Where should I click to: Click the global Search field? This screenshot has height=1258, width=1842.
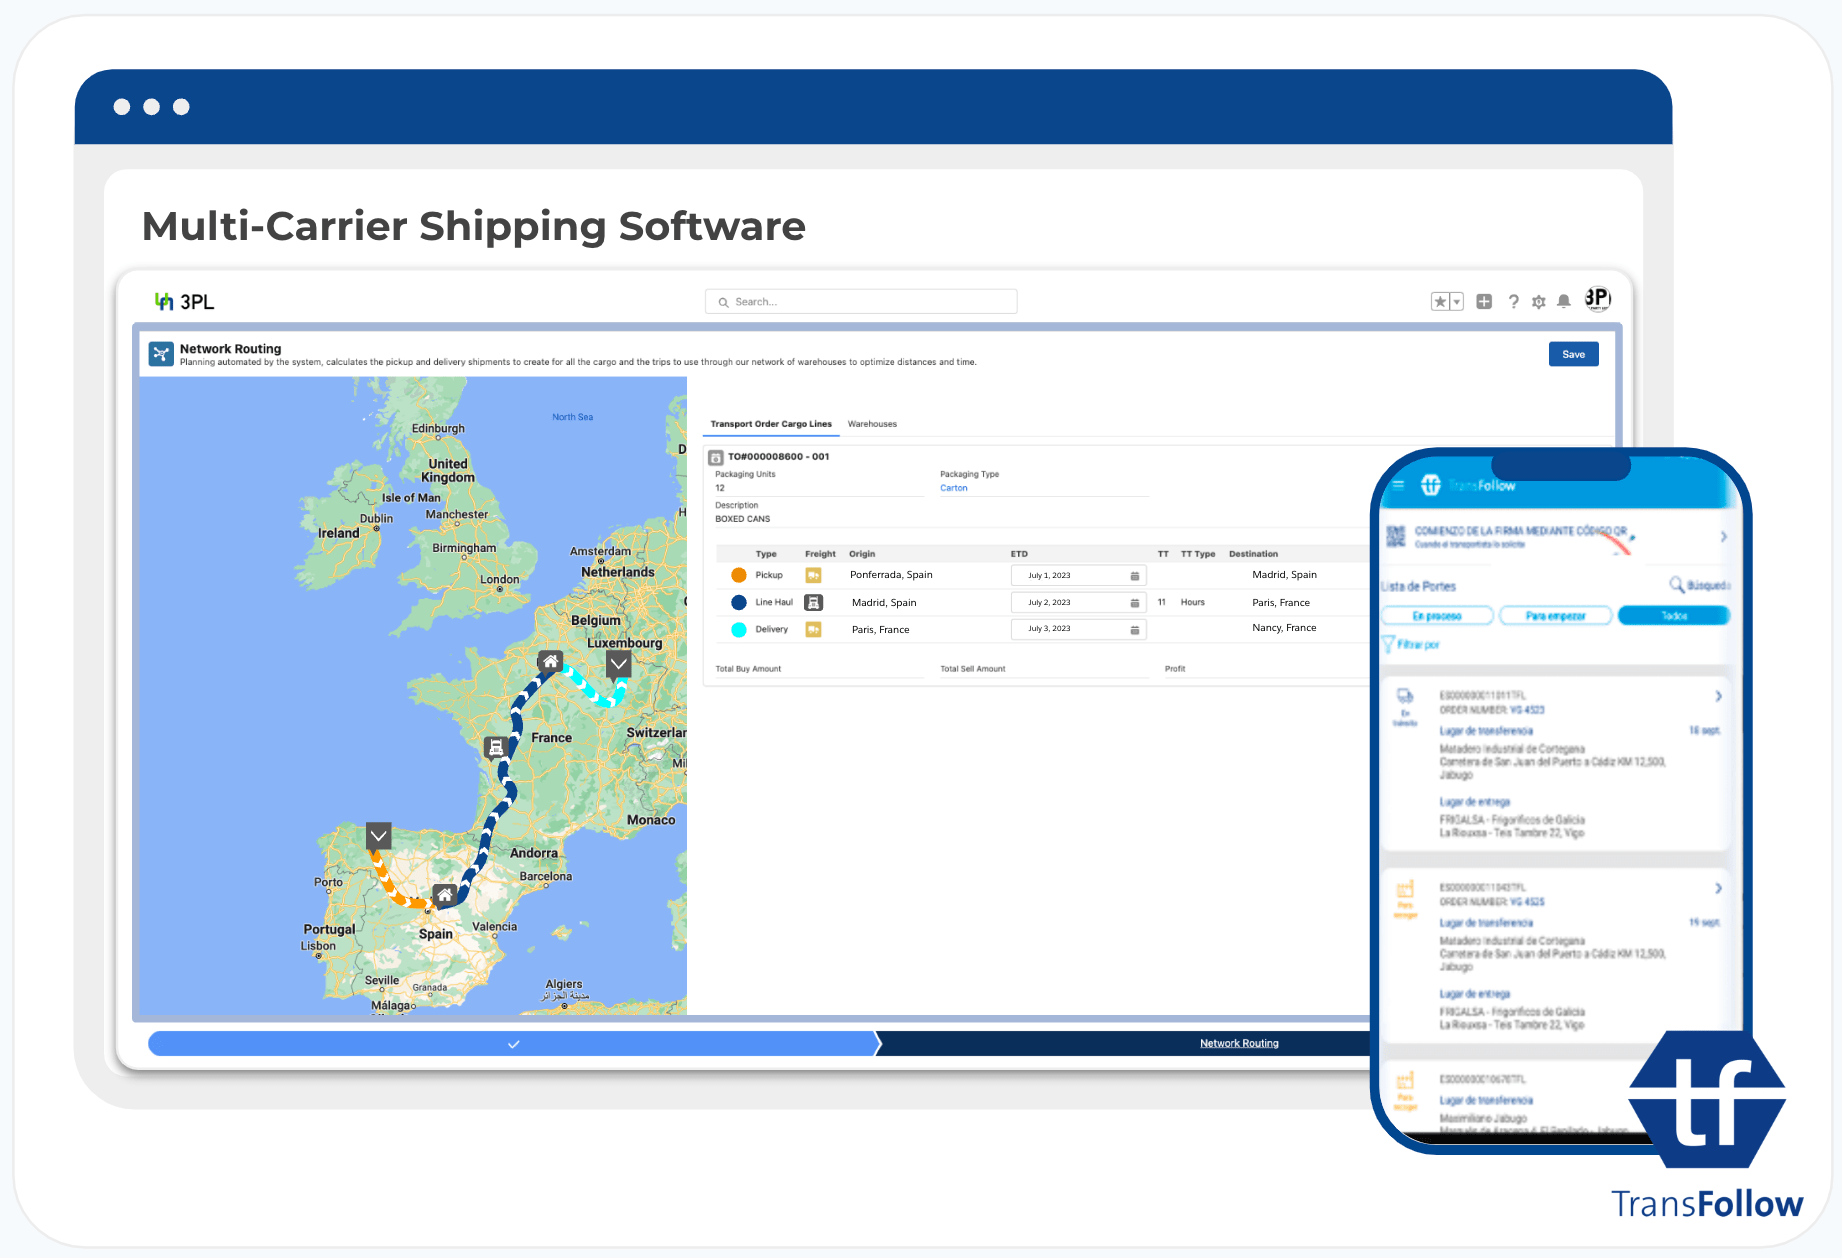861,301
